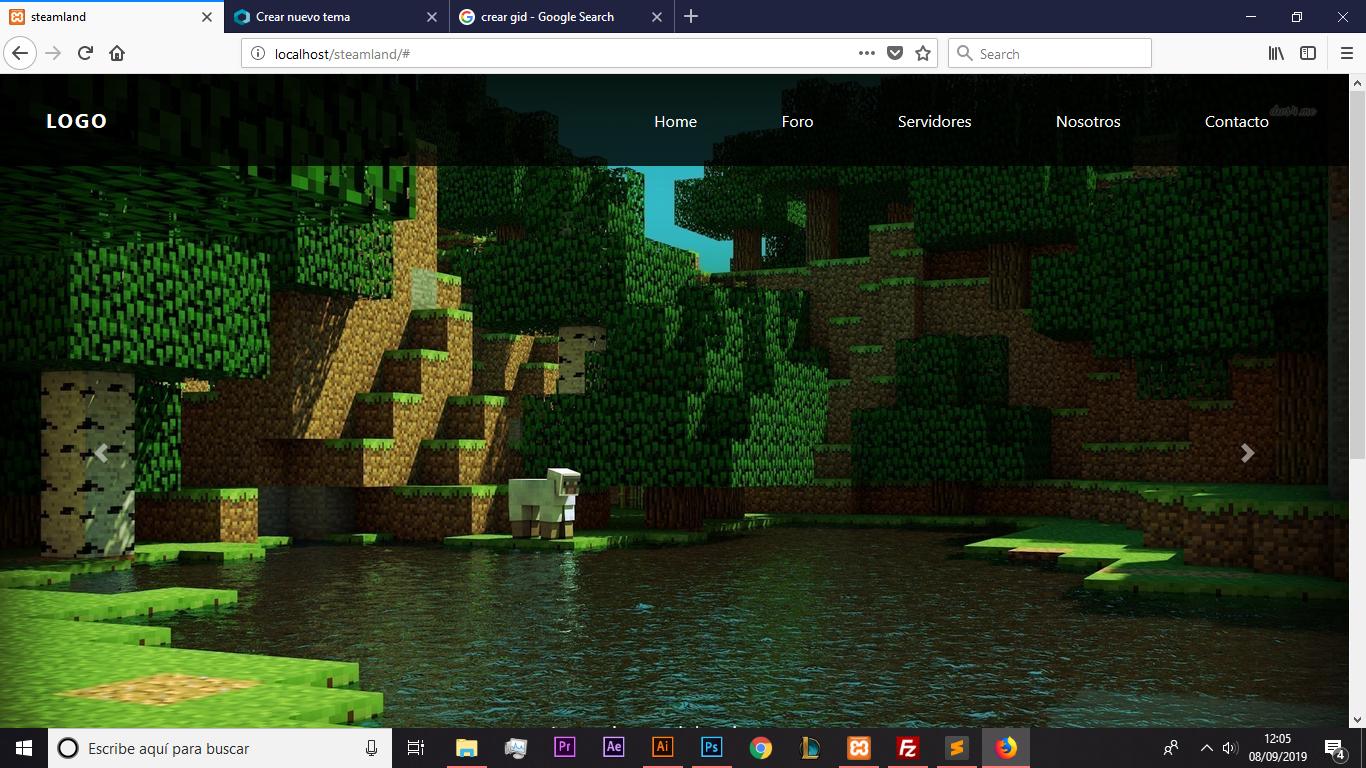Switch to the steamland tab

(112, 17)
